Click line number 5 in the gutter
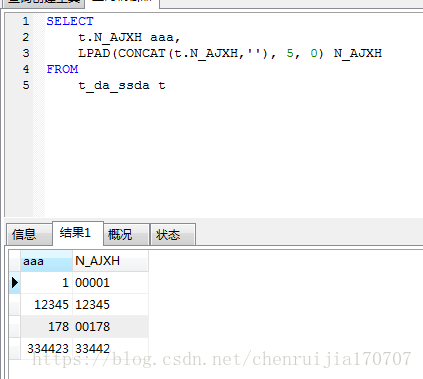This screenshot has height=379, width=423. pyautogui.click(x=26, y=85)
